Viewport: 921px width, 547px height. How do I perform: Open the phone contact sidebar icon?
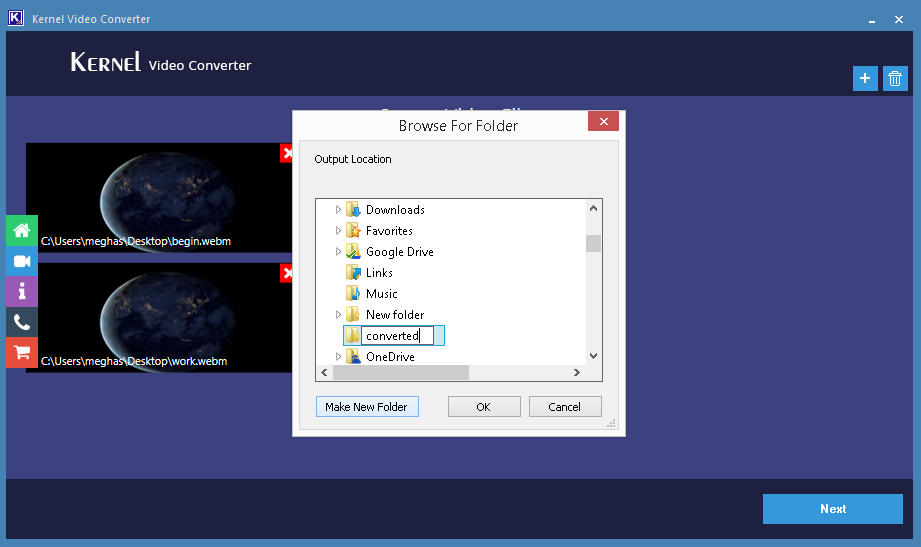click(x=22, y=322)
